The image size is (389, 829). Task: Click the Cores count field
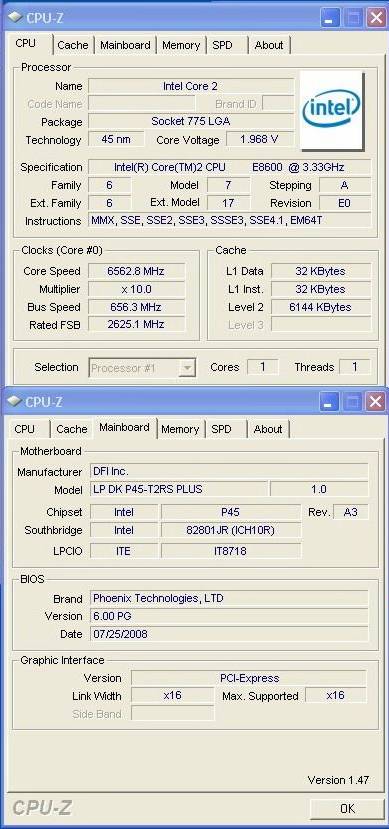pos(263,367)
